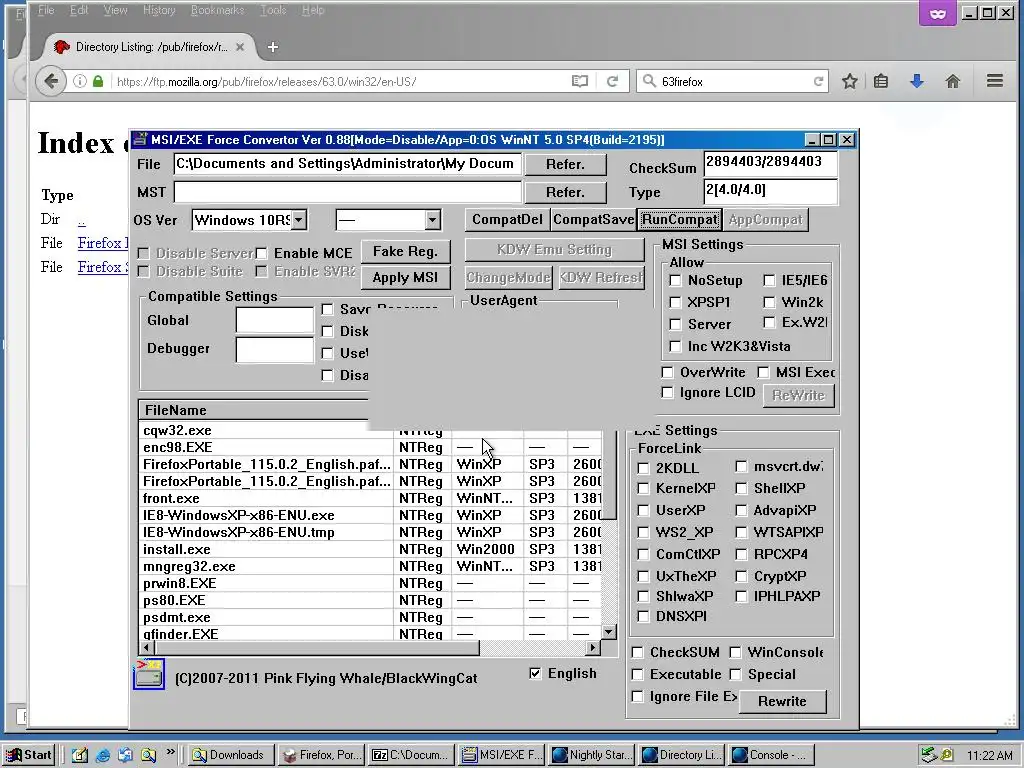Launch Internet Explorer from quick launch
The width and height of the screenshot is (1024, 768).
pos(103,755)
